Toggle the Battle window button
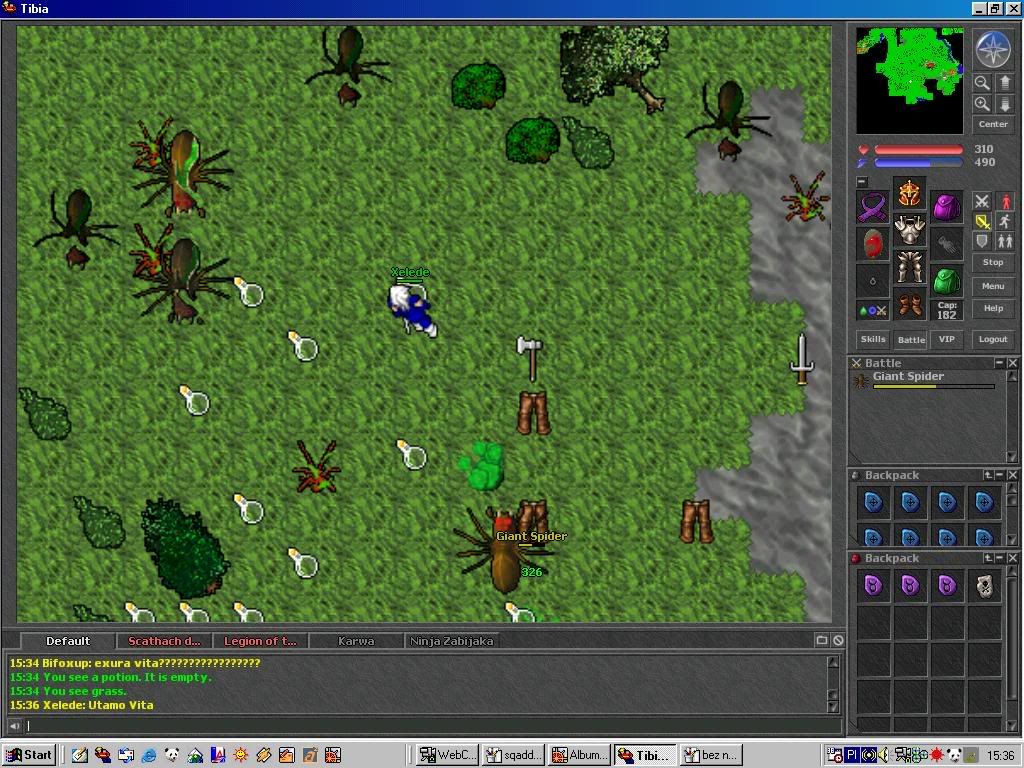Viewport: 1024px width, 768px height. click(x=910, y=339)
